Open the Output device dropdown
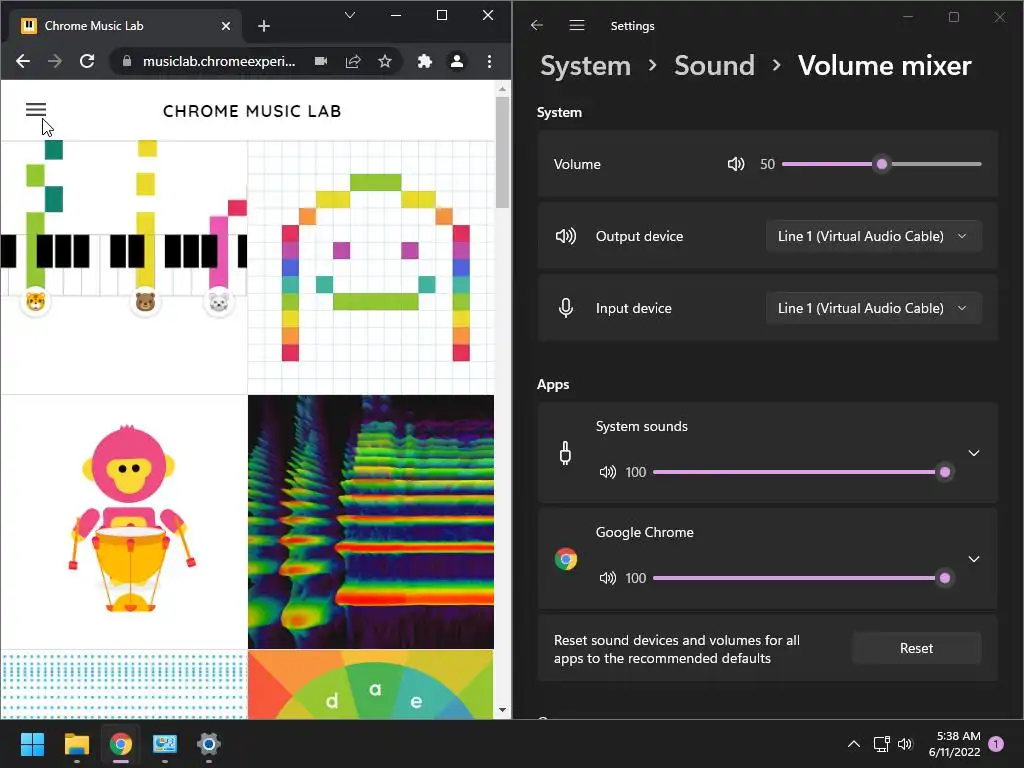Image resolution: width=1024 pixels, height=768 pixels. pos(874,236)
